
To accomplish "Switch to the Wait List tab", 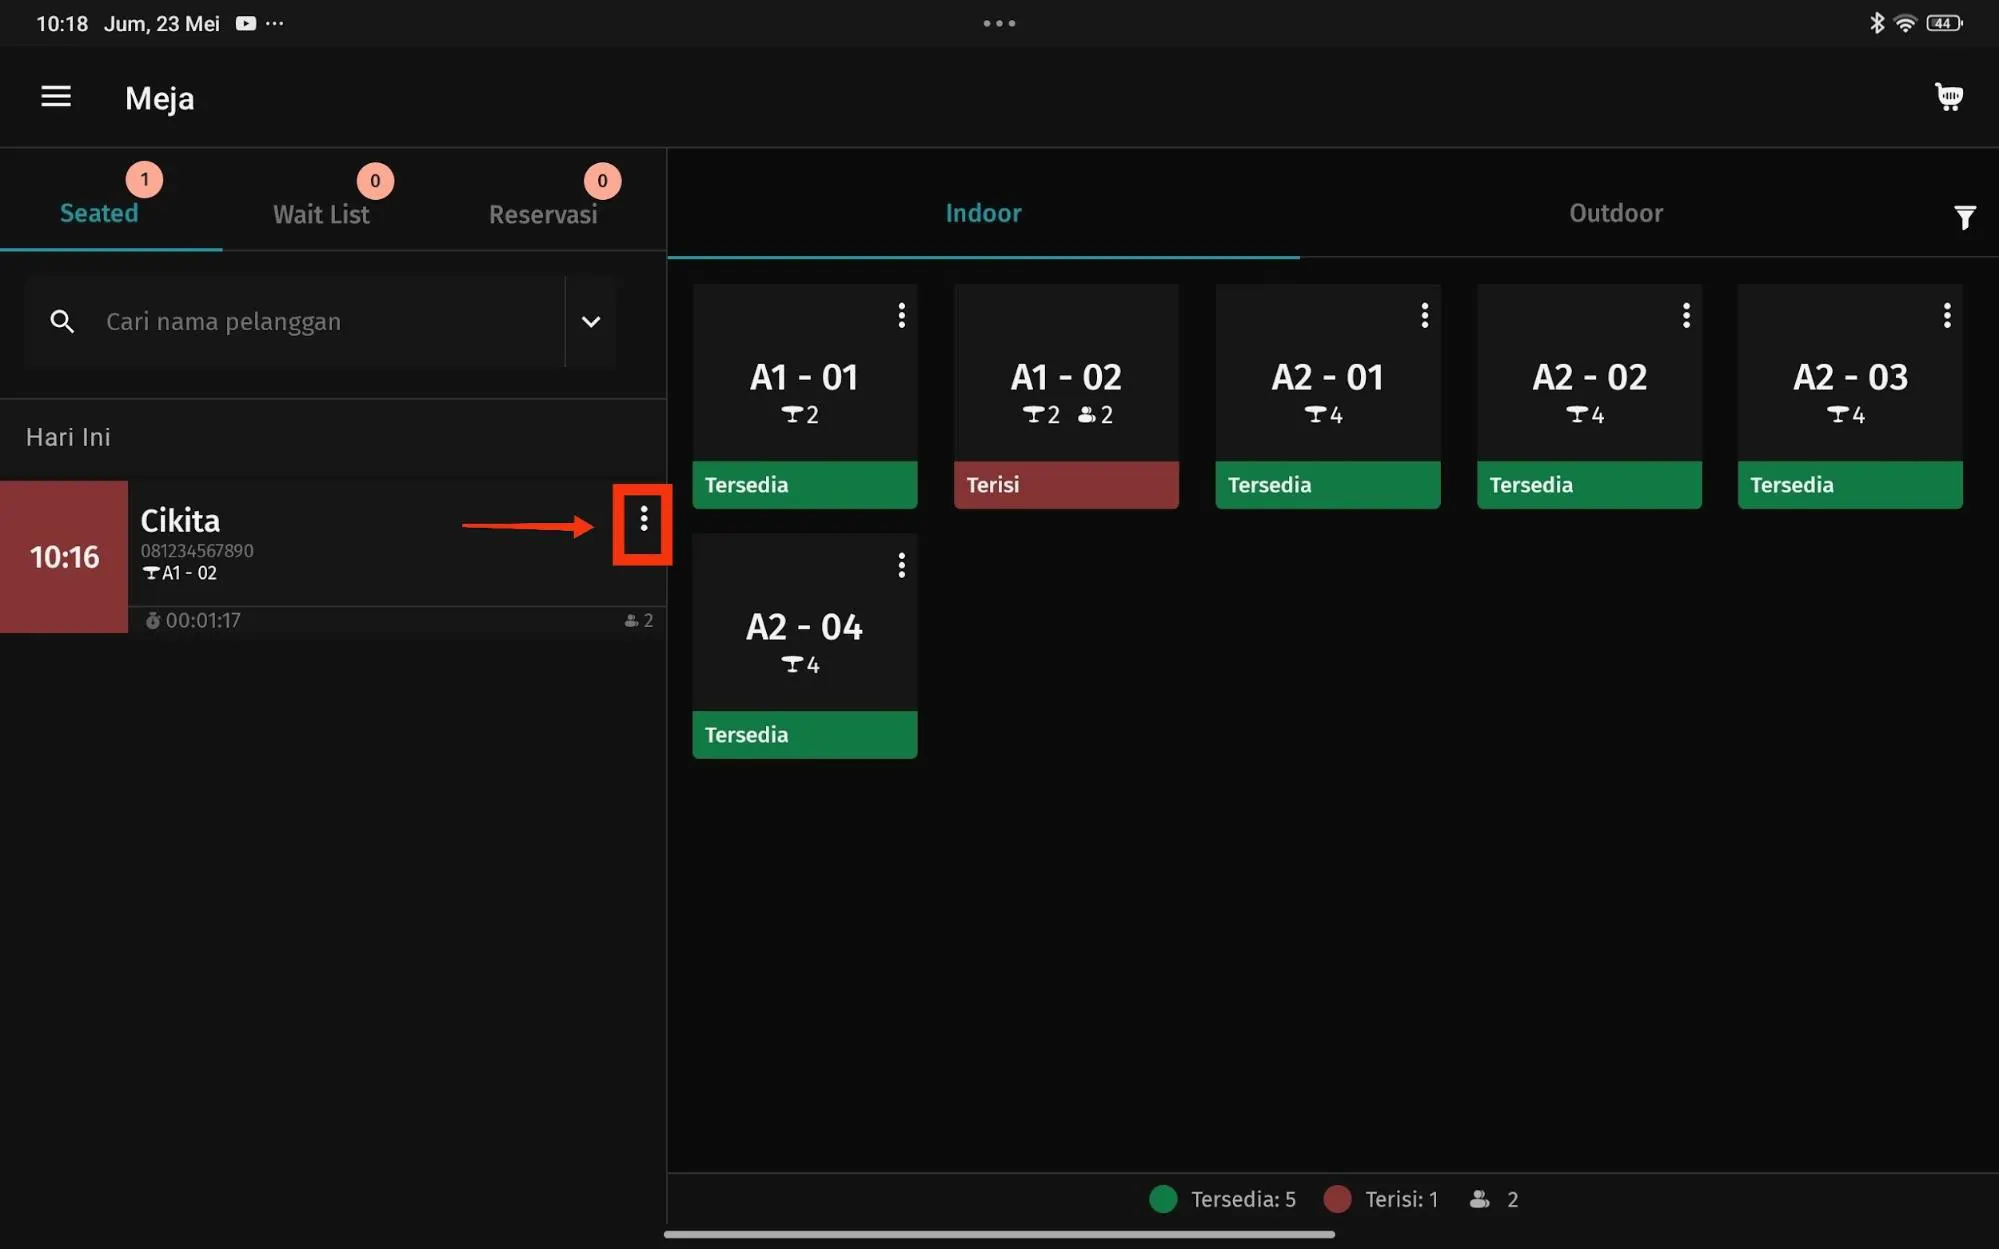I will 321,214.
